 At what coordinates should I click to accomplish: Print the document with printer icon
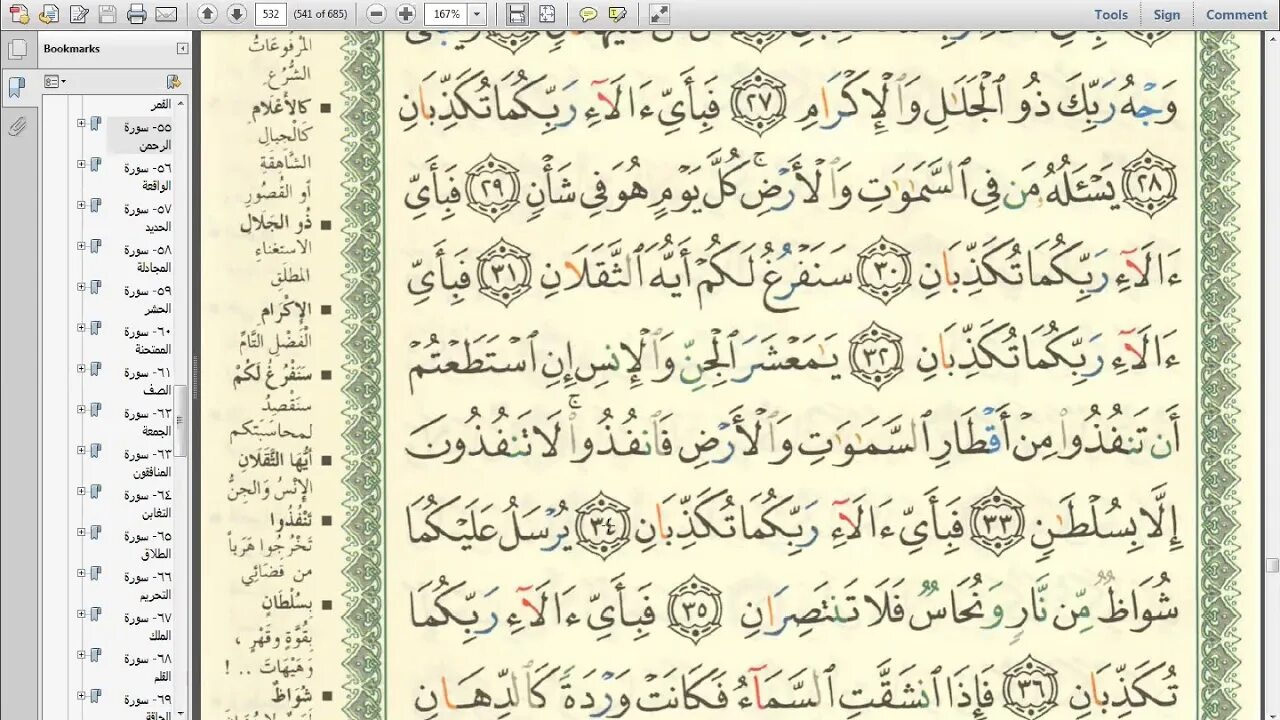[x=137, y=14]
